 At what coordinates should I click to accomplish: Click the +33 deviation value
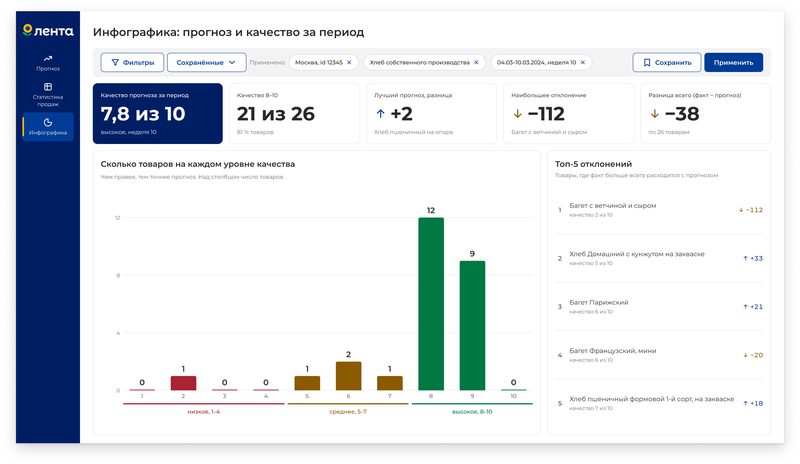pos(753,258)
